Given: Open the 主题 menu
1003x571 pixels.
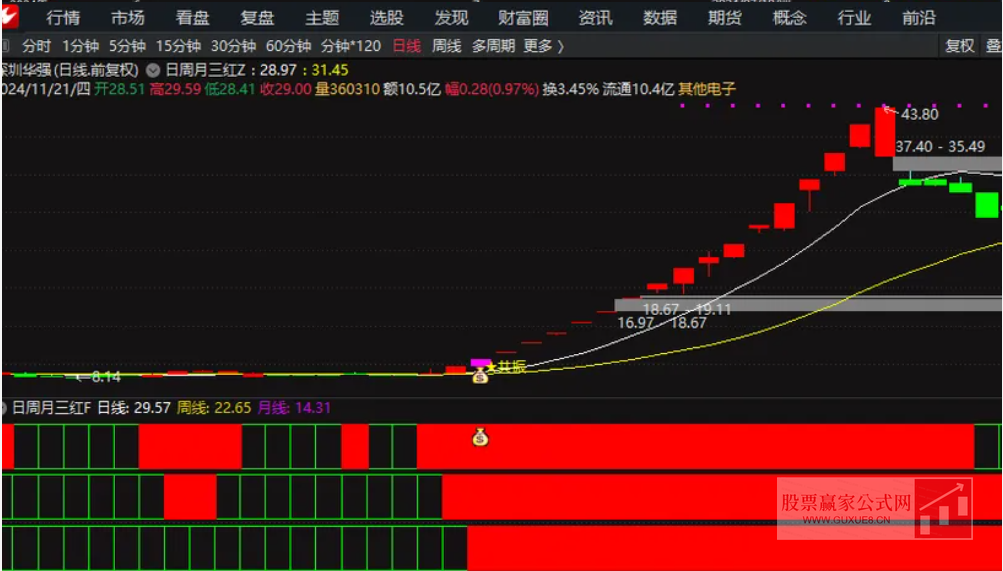Looking at the screenshot, I should click(322, 18).
